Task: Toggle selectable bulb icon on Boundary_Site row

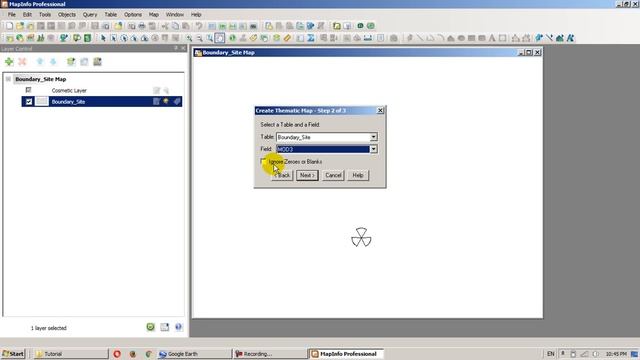Action: tap(166, 101)
